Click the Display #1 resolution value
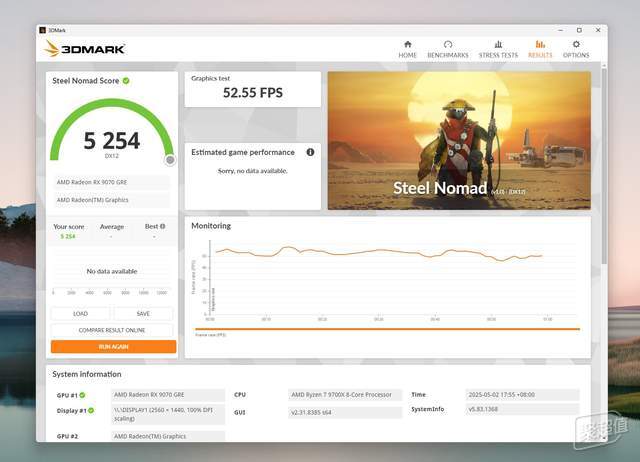 [168, 414]
